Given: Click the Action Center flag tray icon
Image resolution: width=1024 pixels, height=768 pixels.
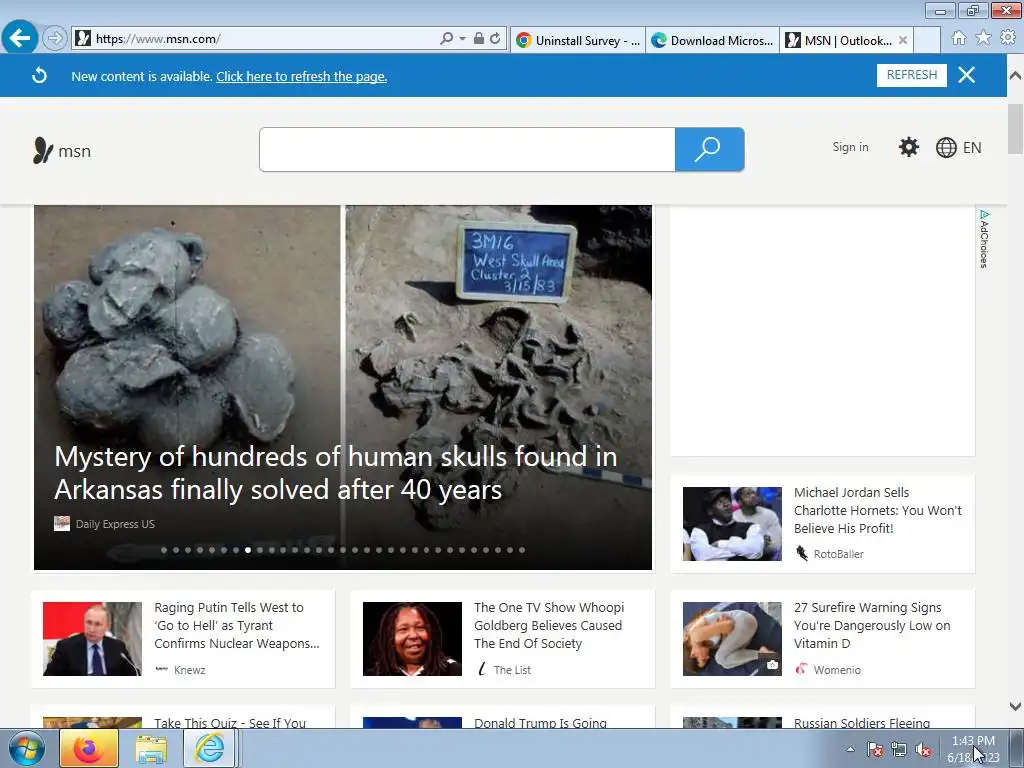Looking at the screenshot, I should pyautogui.click(x=874, y=749).
